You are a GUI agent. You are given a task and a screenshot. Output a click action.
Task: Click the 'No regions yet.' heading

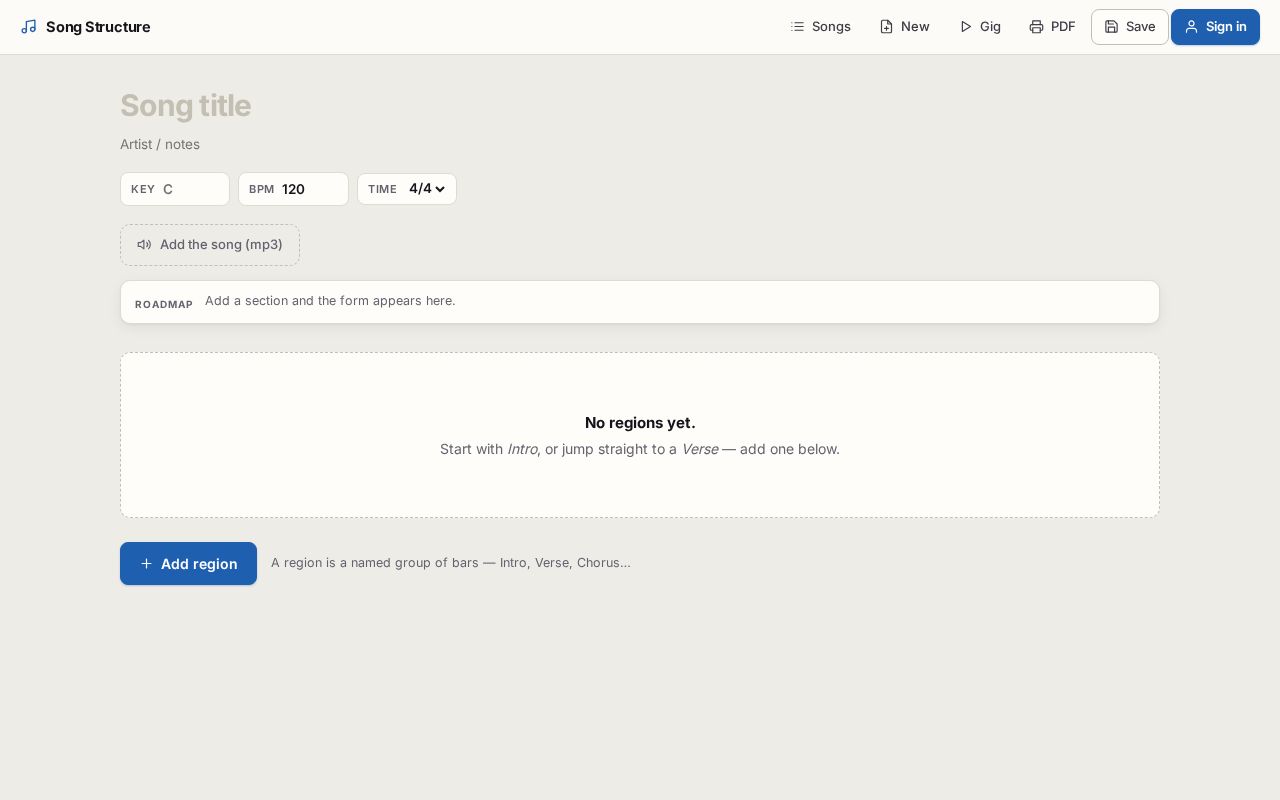[640, 423]
